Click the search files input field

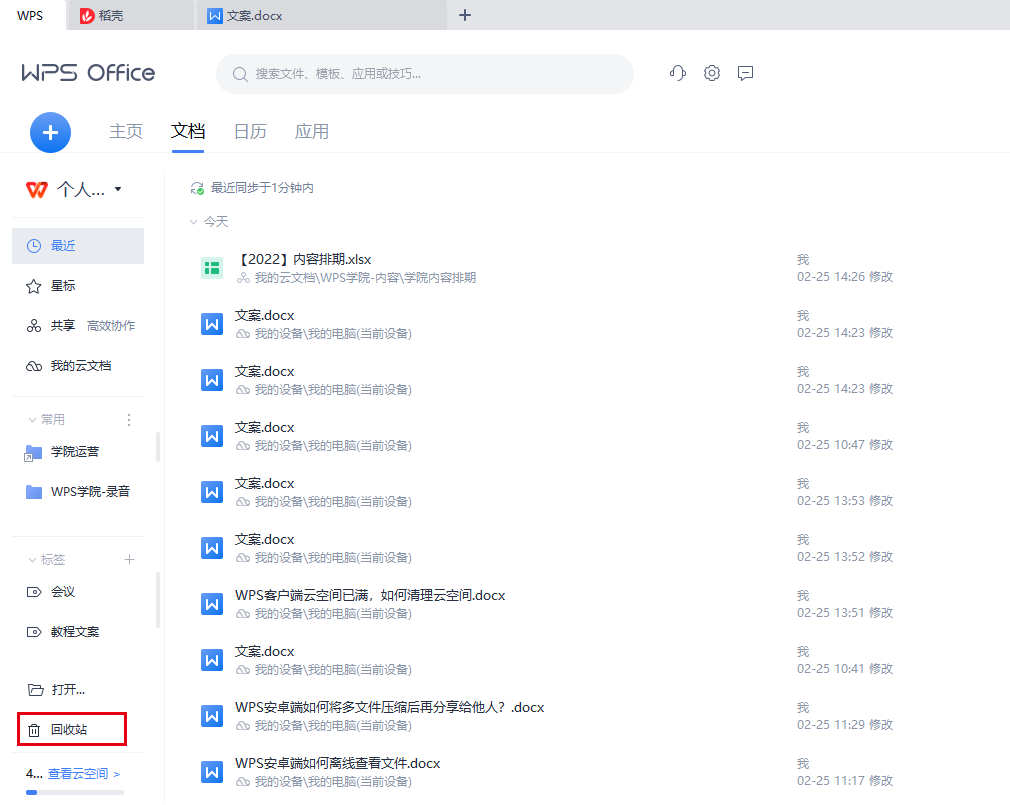click(x=424, y=74)
